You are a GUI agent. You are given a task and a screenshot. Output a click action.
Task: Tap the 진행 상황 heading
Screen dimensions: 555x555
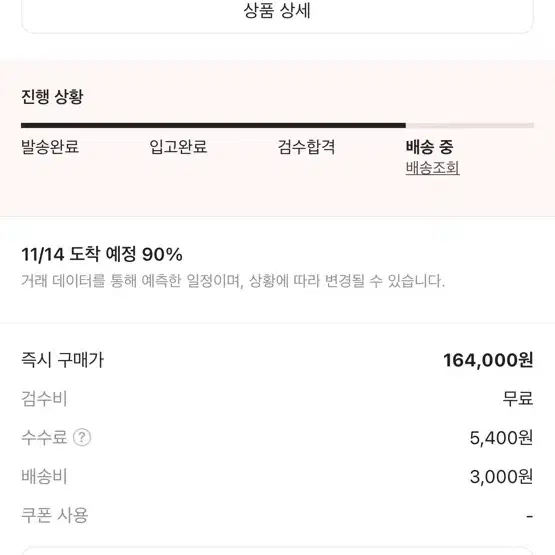click(52, 97)
